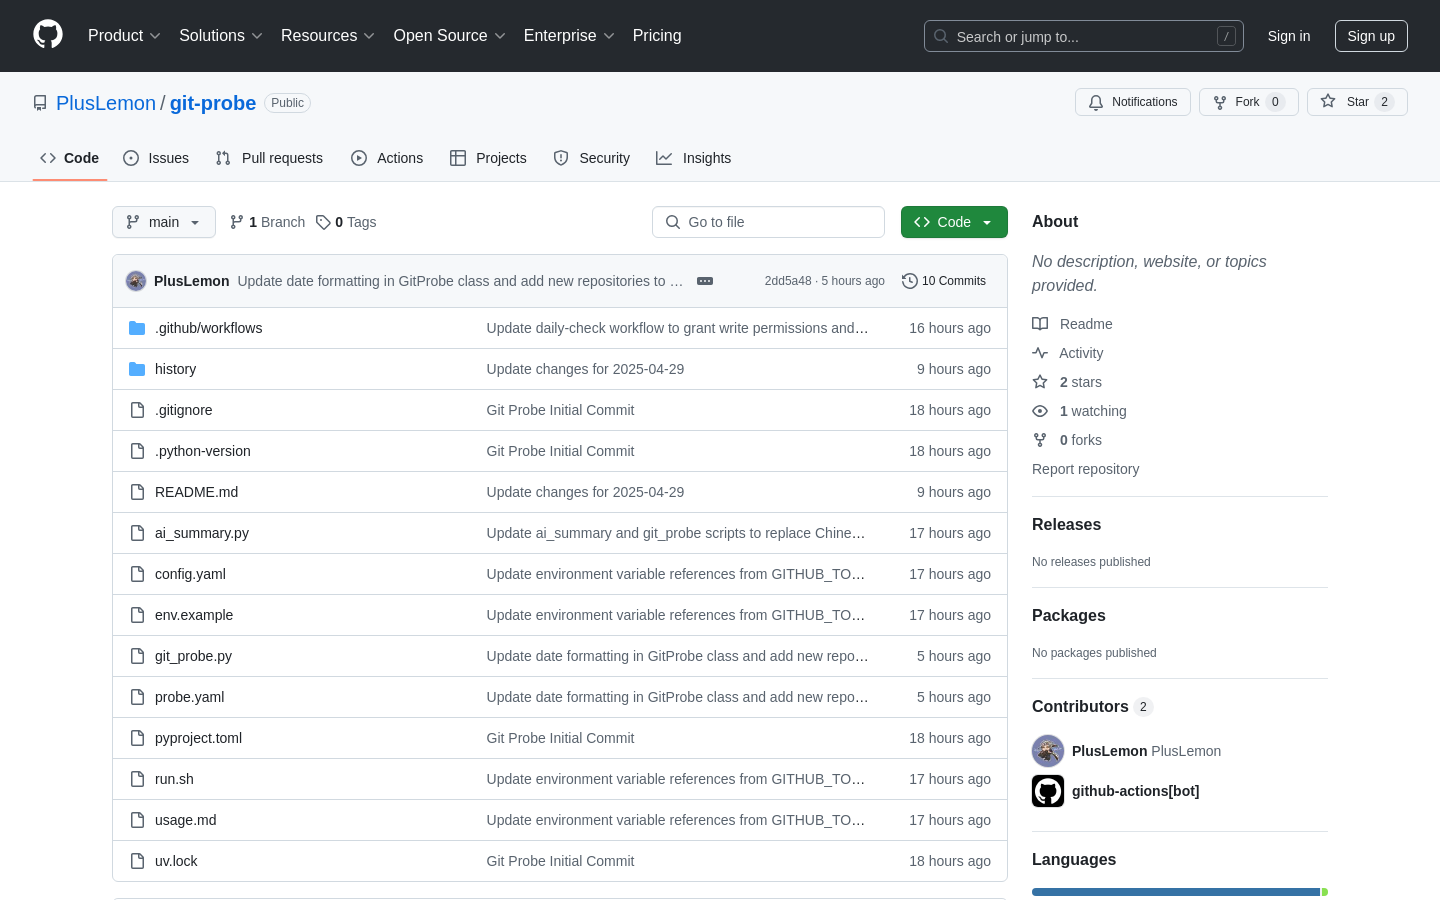1440x900 pixels.
Task: Open the main branch selector dropdown
Action: (x=164, y=222)
